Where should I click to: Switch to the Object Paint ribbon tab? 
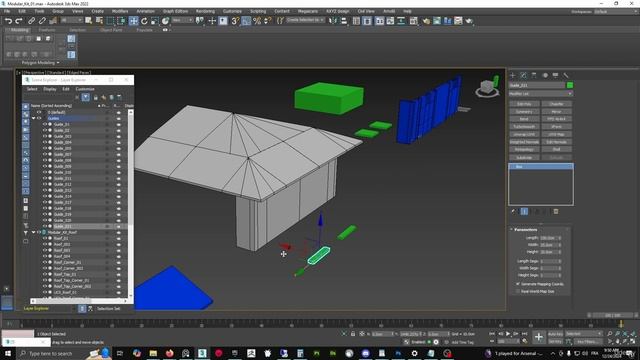pyautogui.click(x=111, y=30)
